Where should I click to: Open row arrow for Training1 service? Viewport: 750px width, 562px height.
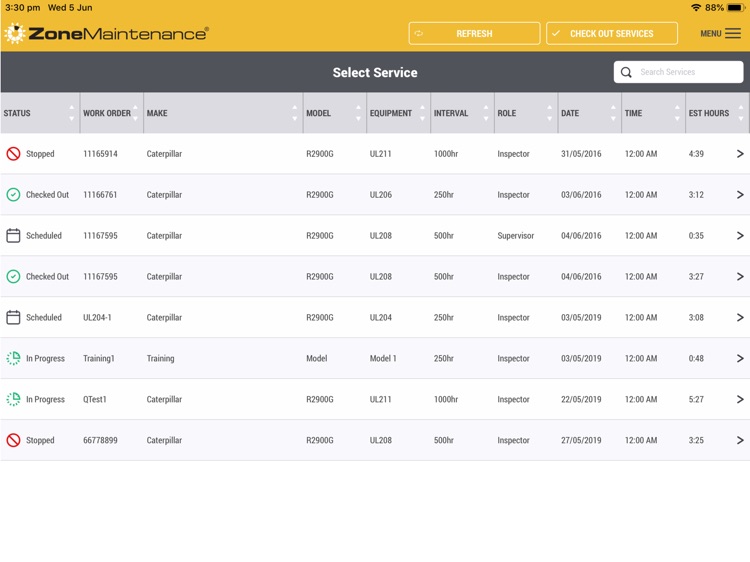pyautogui.click(x=740, y=358)
